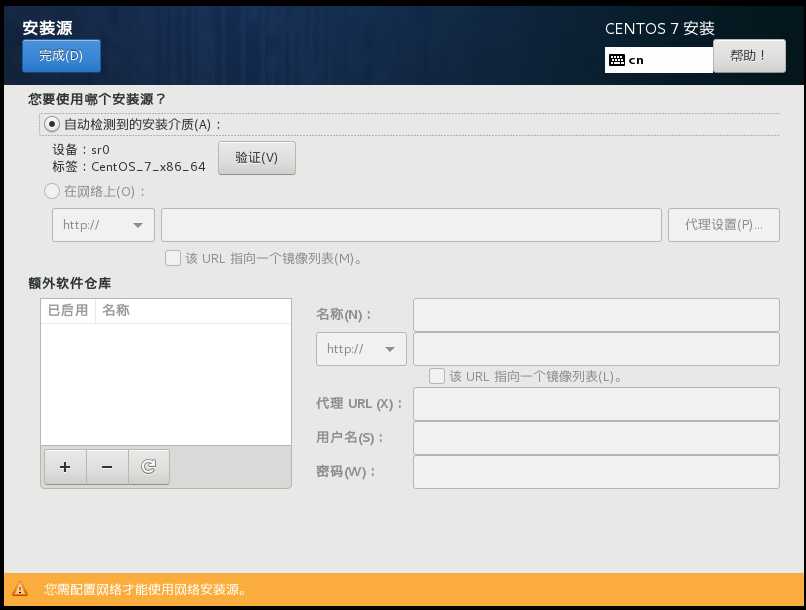Click the 密码(W) password field
The width and height of the screenshot is (806, 610).
pos(596,472)
